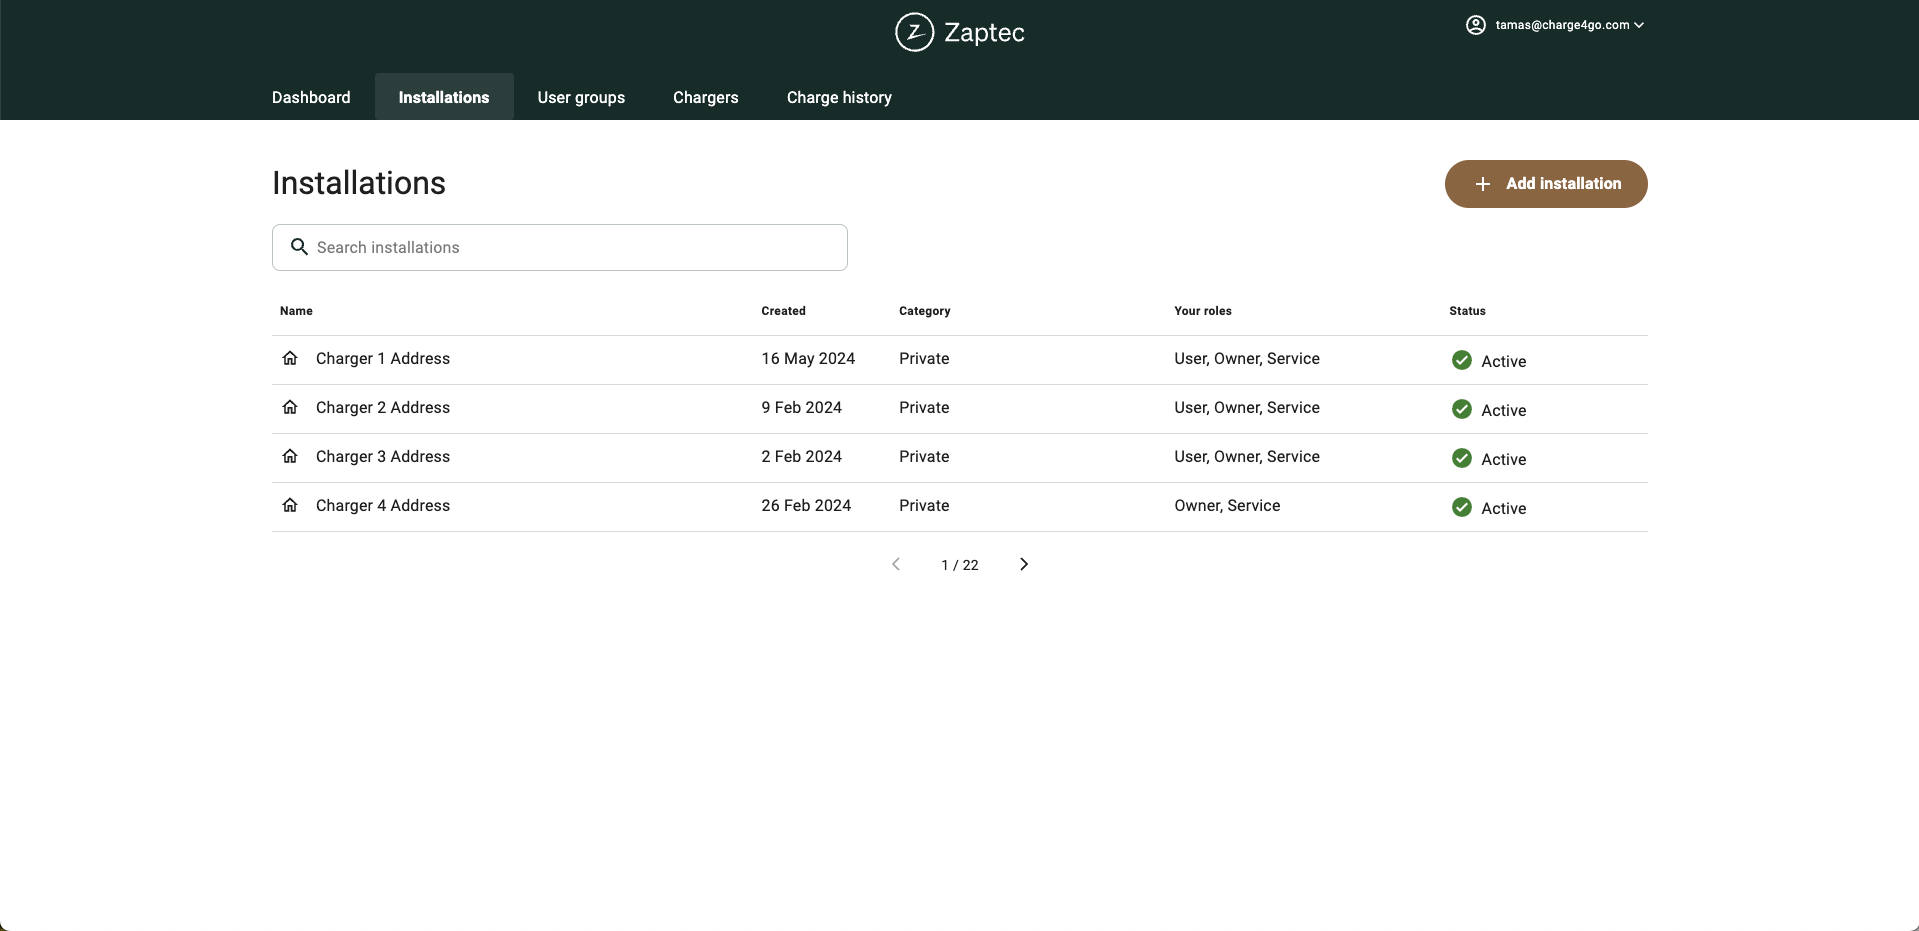Click User, Owner, Service for Charger 2

tap(1247, 407)
